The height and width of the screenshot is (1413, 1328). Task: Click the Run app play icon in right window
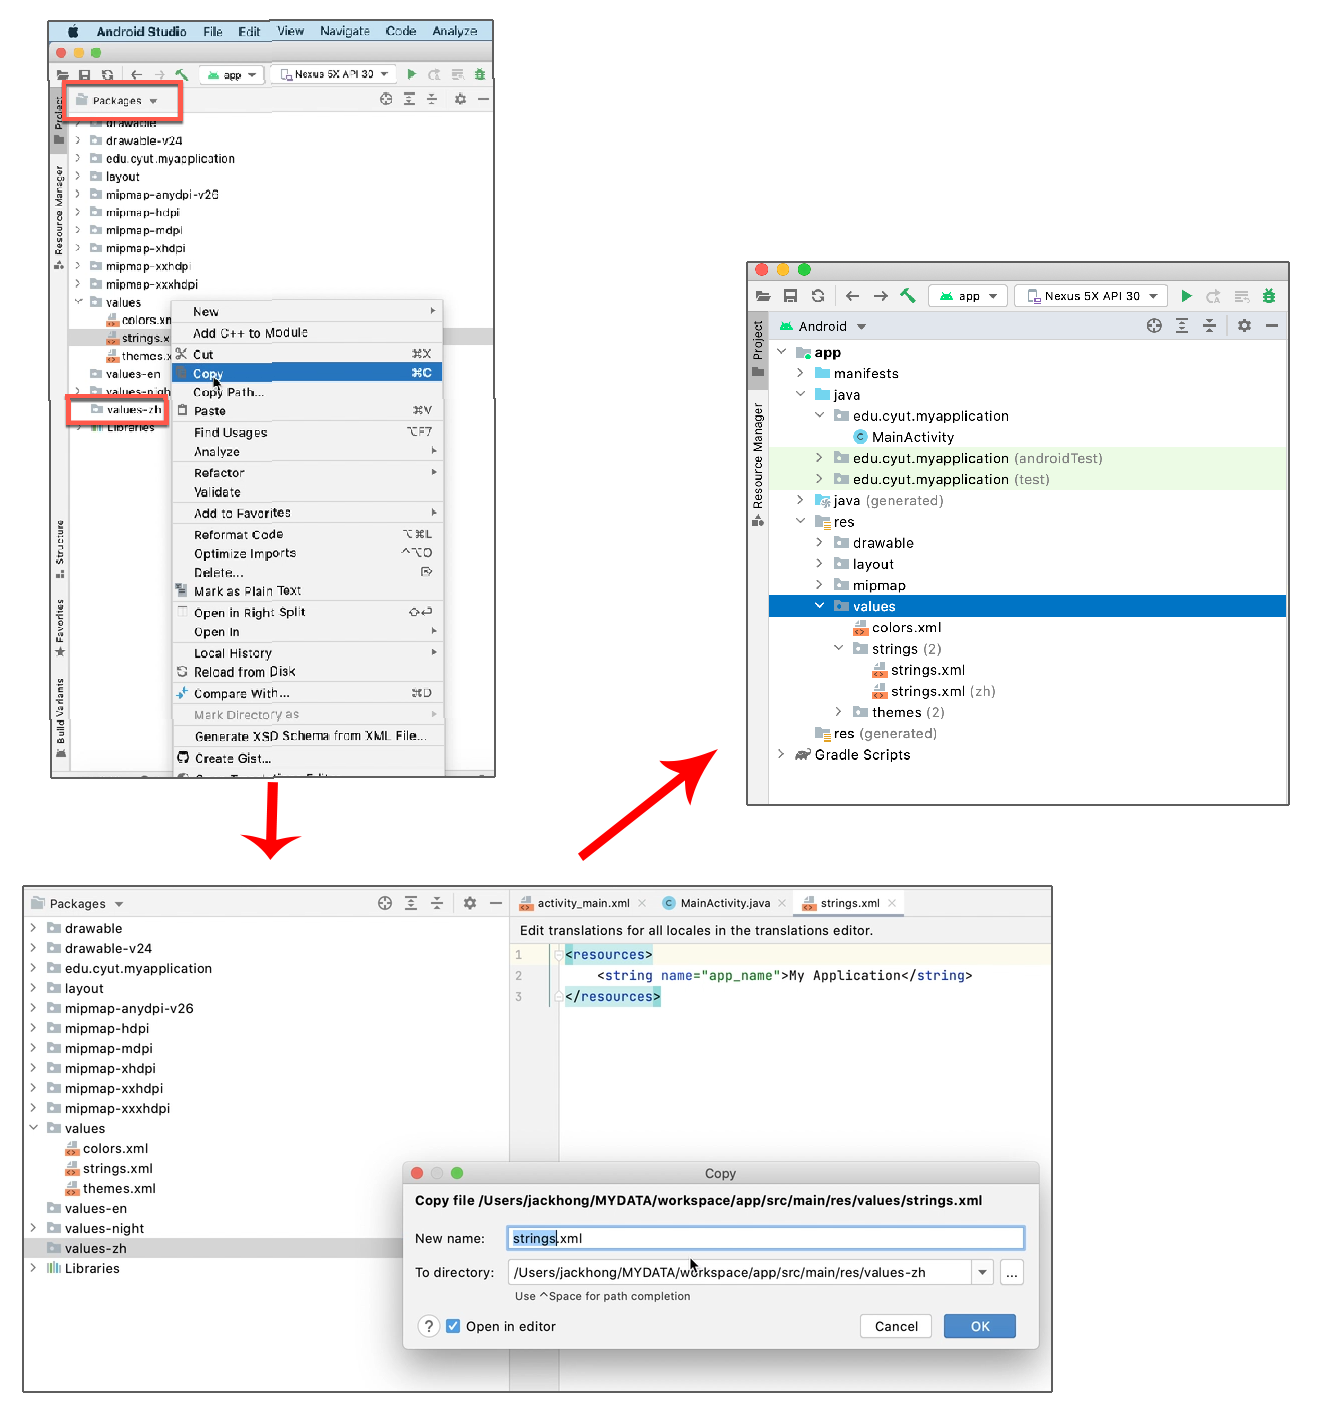(1186, 296)
